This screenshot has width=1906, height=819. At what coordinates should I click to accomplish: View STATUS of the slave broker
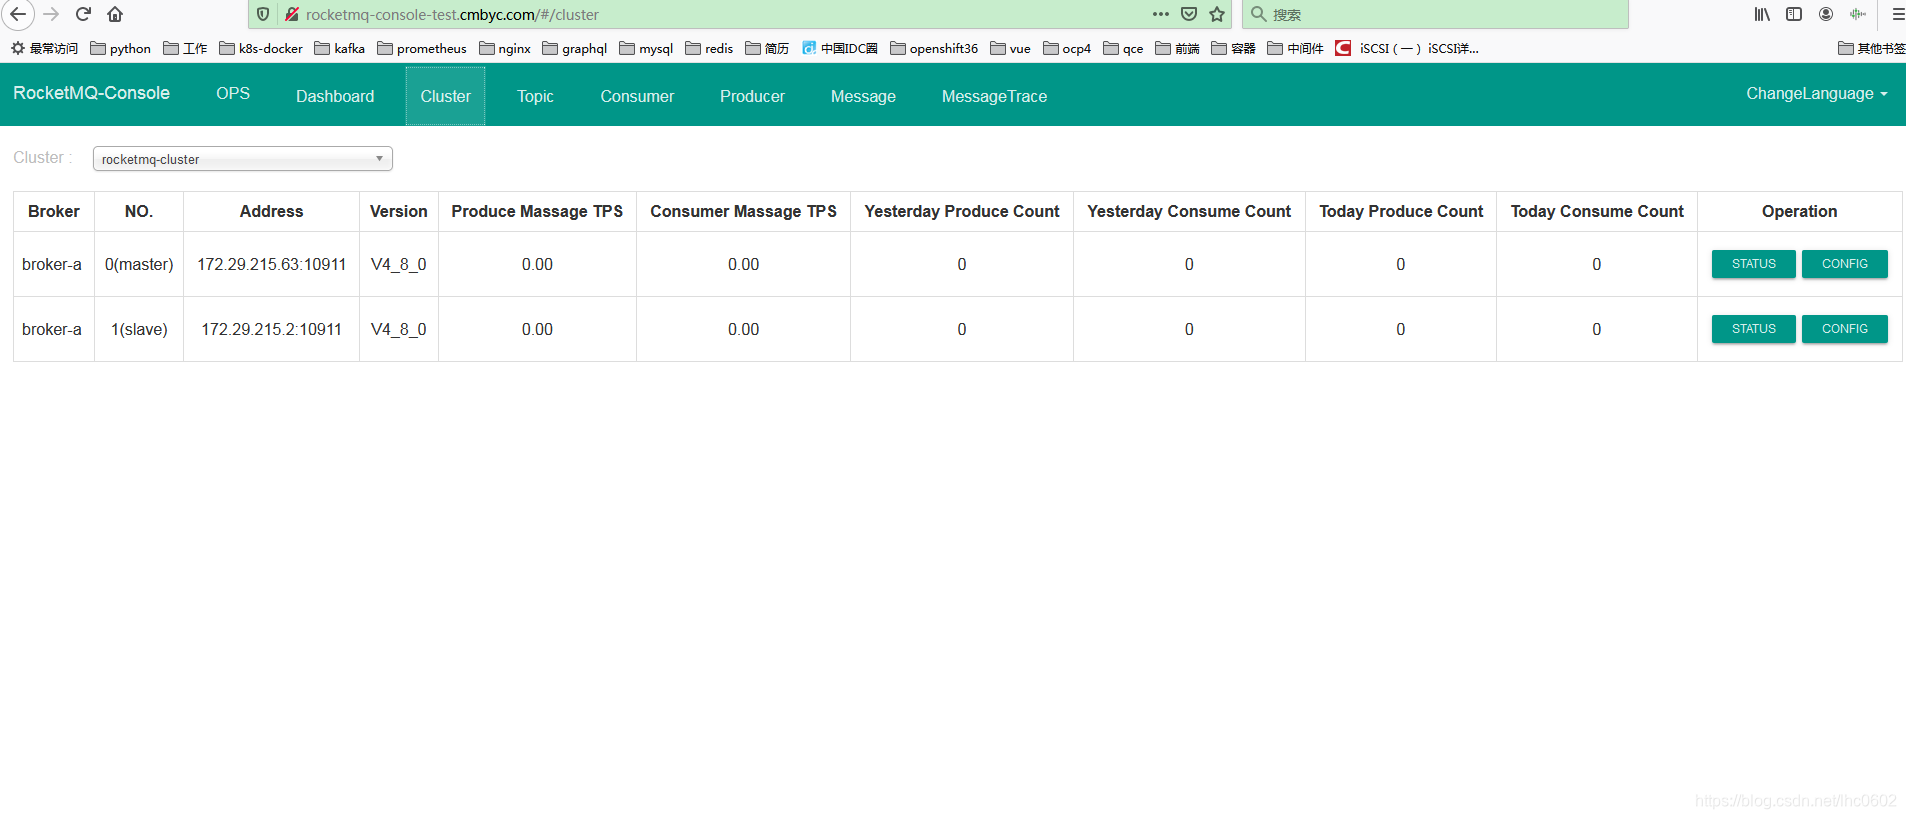[1753, 329]
